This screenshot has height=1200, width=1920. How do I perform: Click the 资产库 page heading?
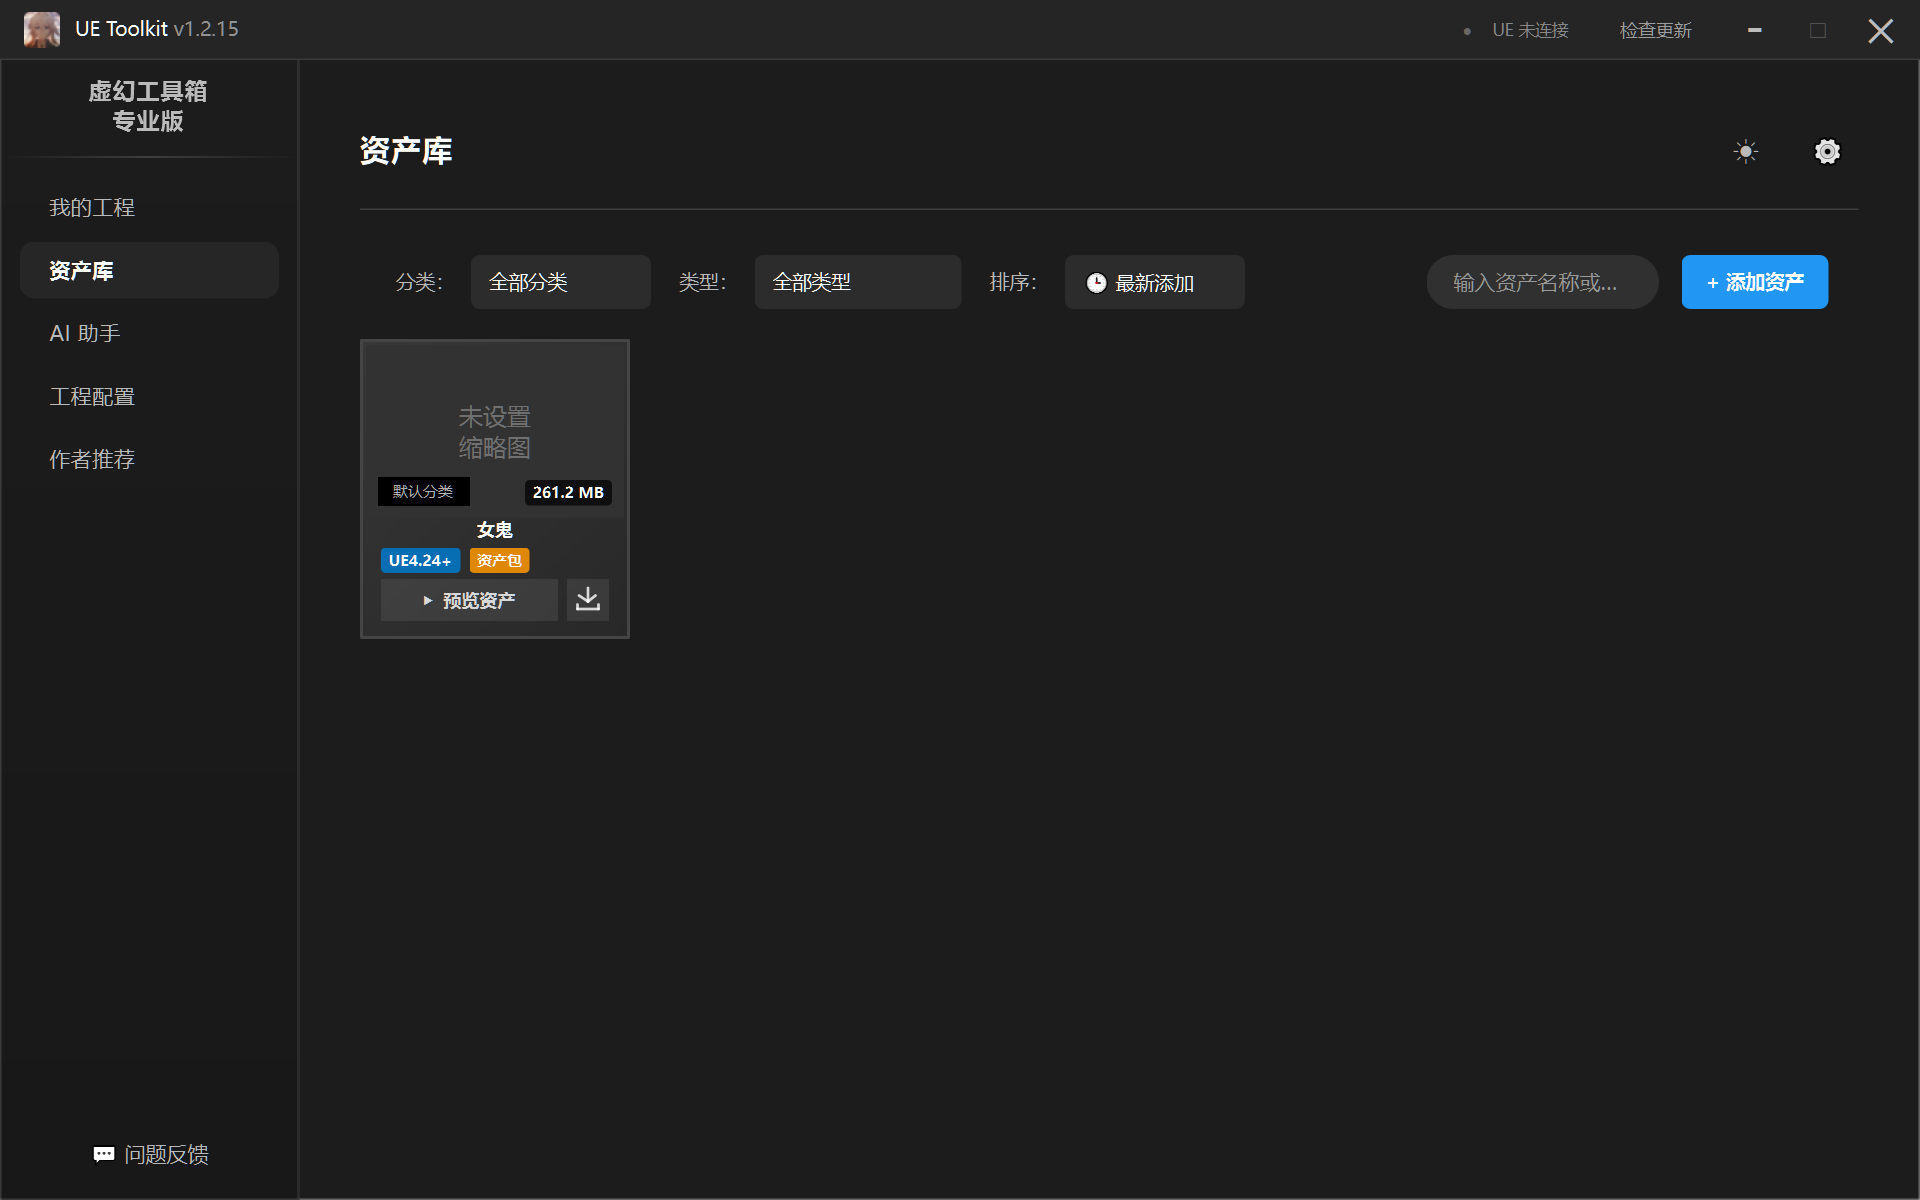(406, 151)
